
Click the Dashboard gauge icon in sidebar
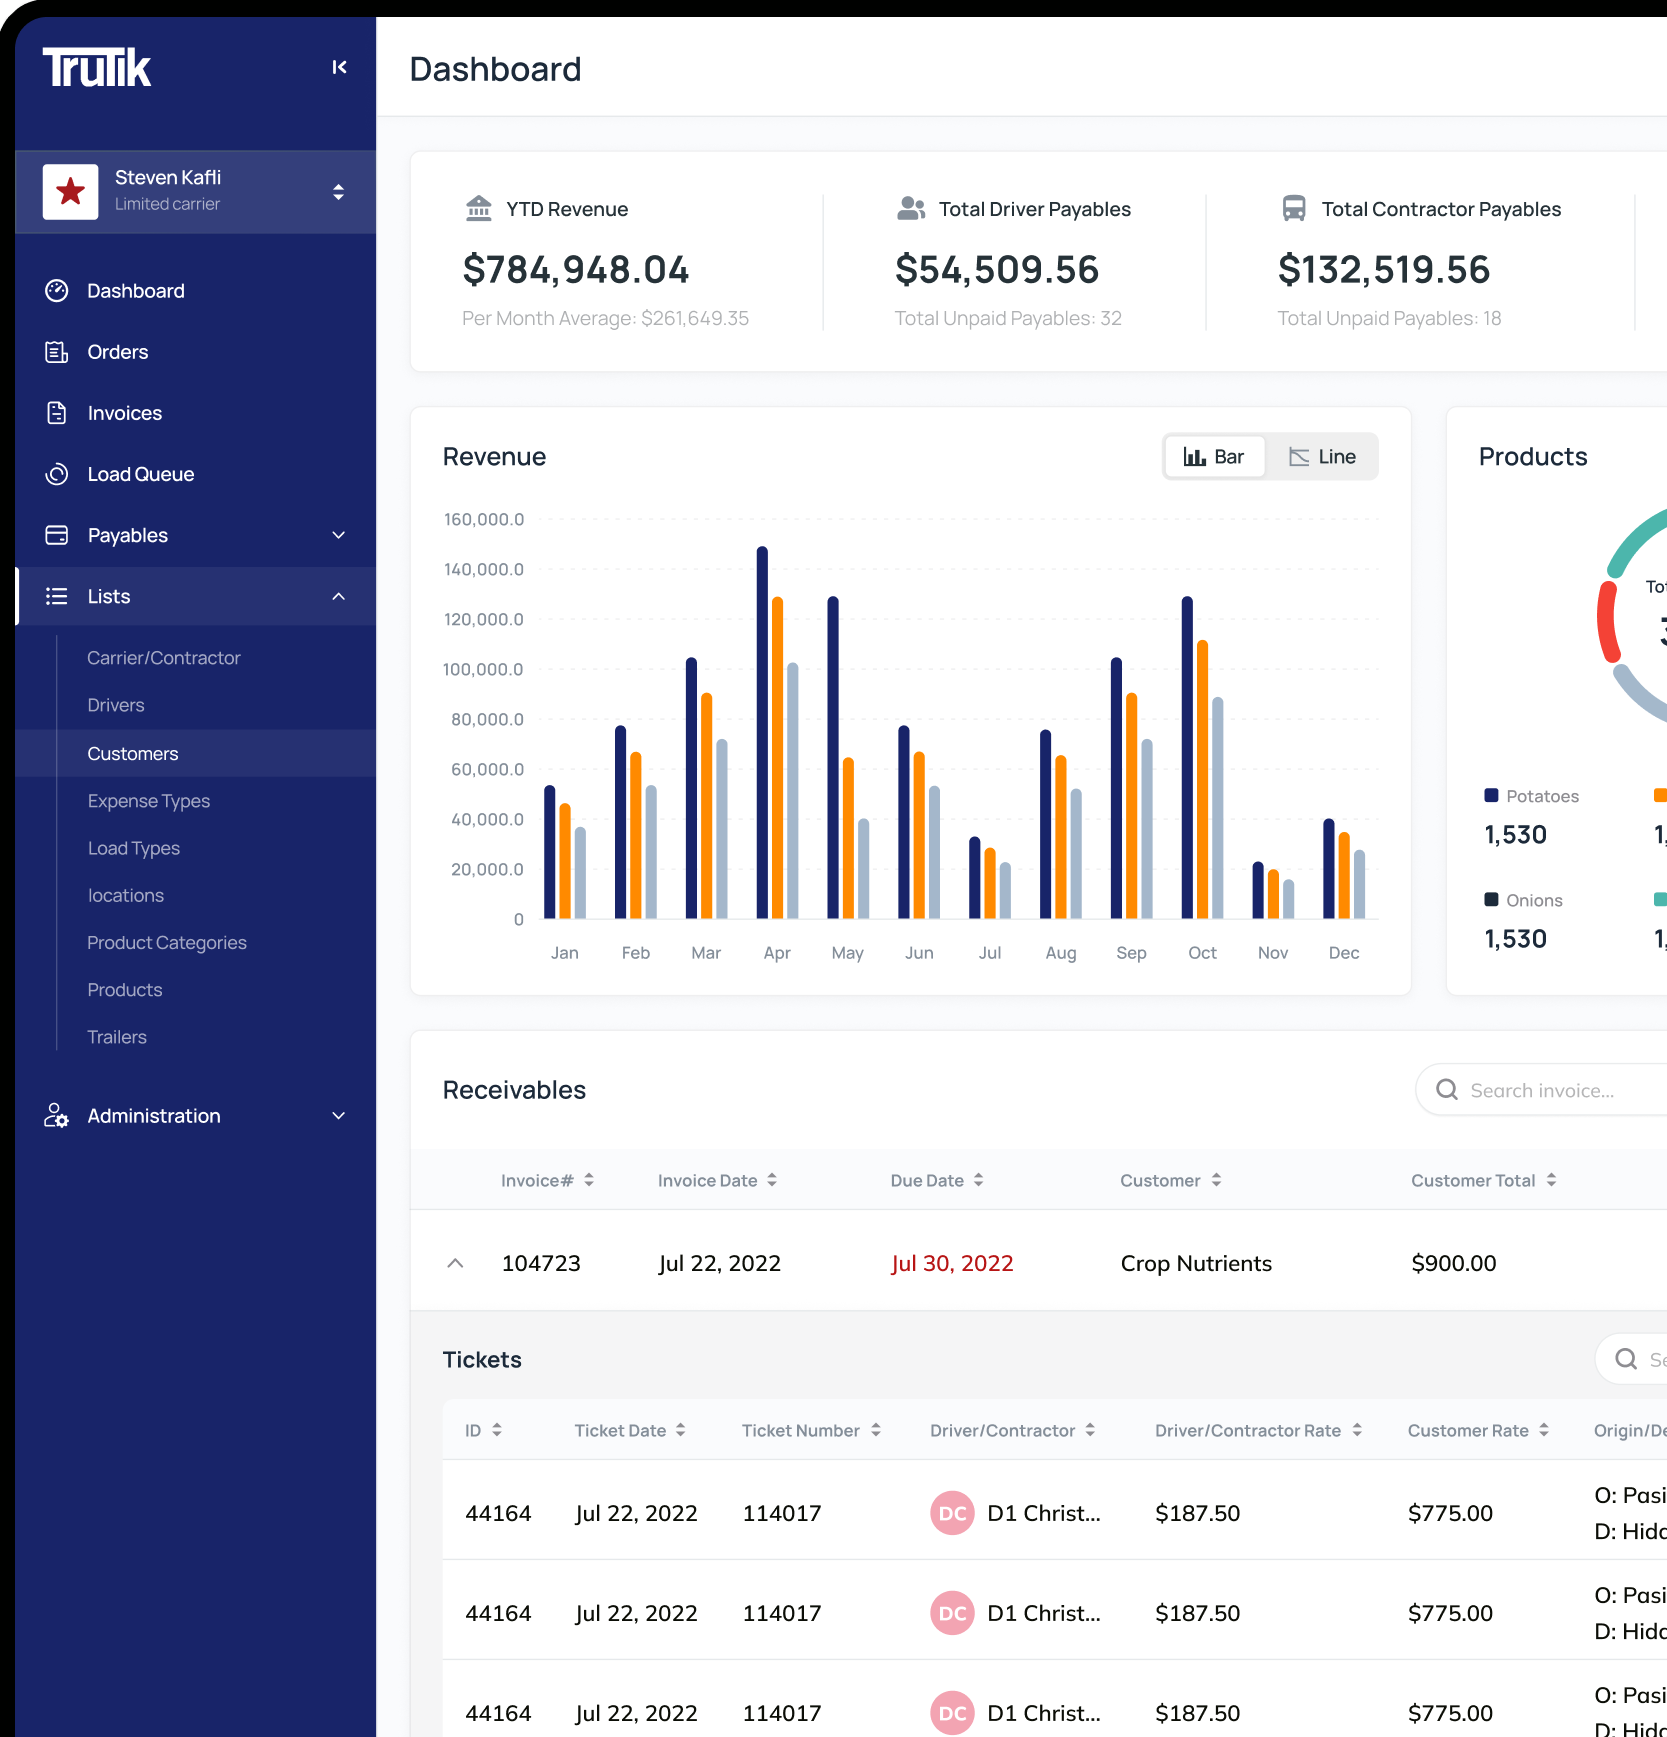[x=57, y=291]
